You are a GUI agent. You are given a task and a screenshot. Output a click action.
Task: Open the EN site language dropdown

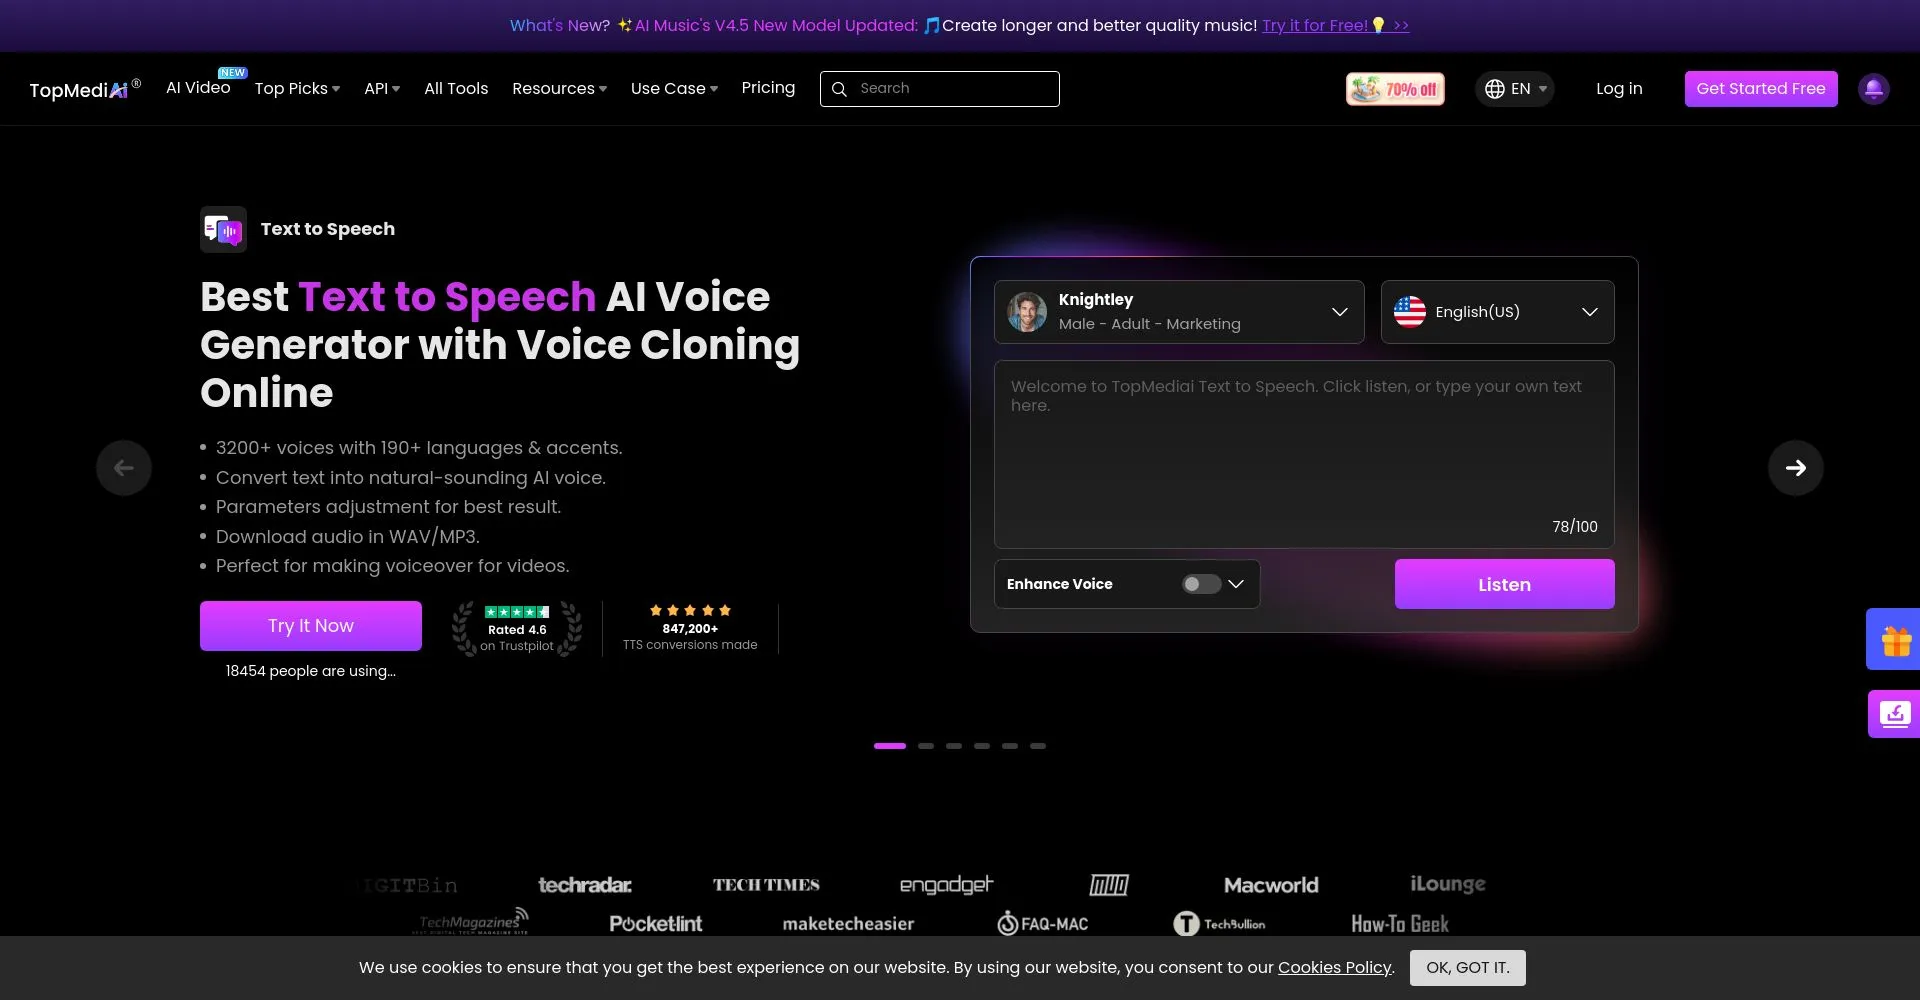[x=1515, y=89]
